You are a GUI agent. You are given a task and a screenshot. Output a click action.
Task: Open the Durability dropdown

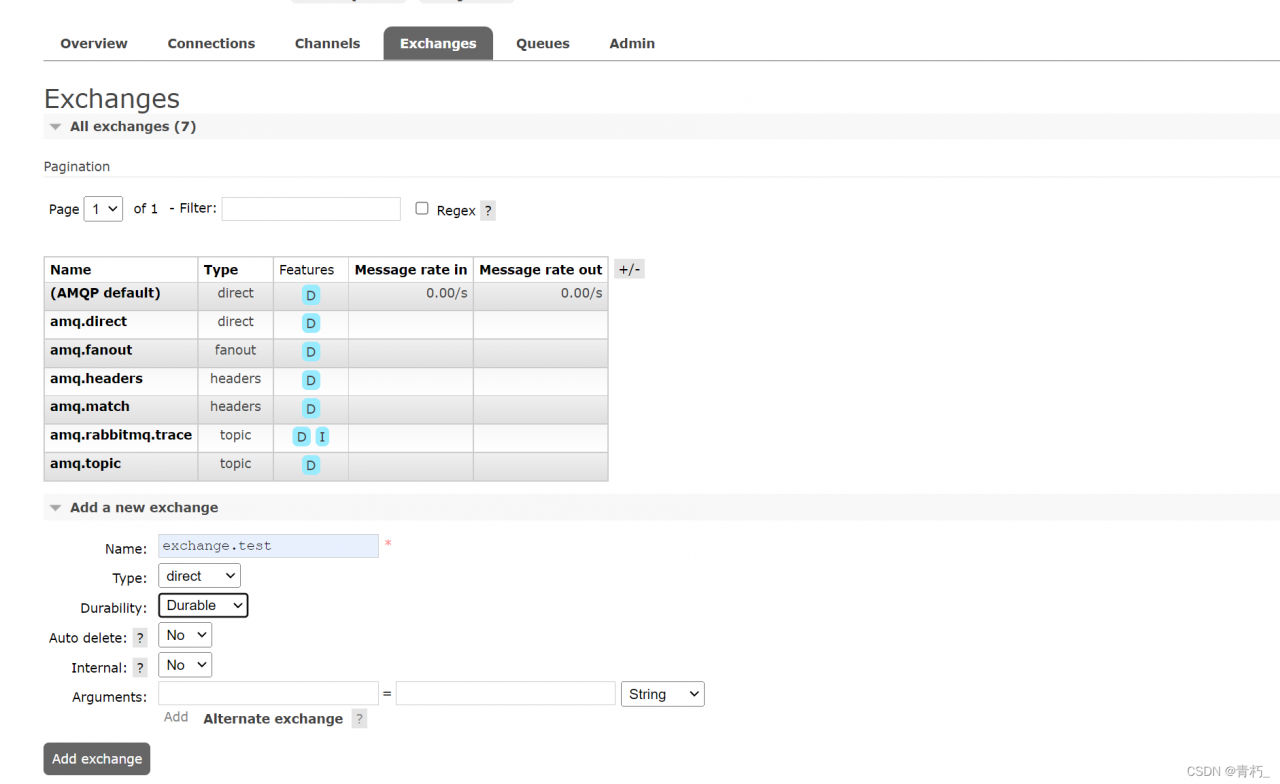203,605
